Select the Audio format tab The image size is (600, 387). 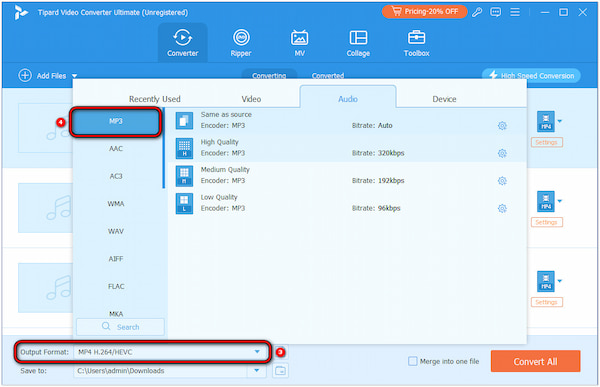pos(348,98)
